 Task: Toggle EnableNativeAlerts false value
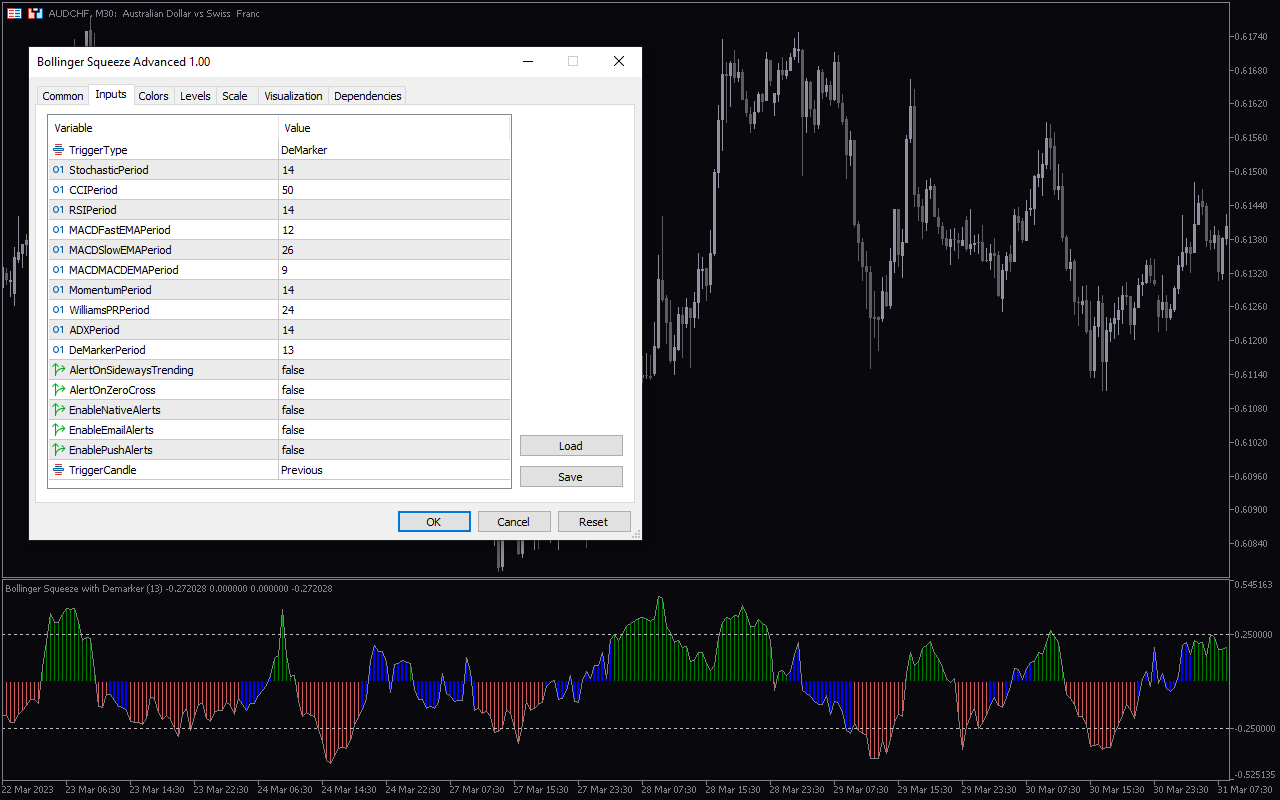(394, 410)
